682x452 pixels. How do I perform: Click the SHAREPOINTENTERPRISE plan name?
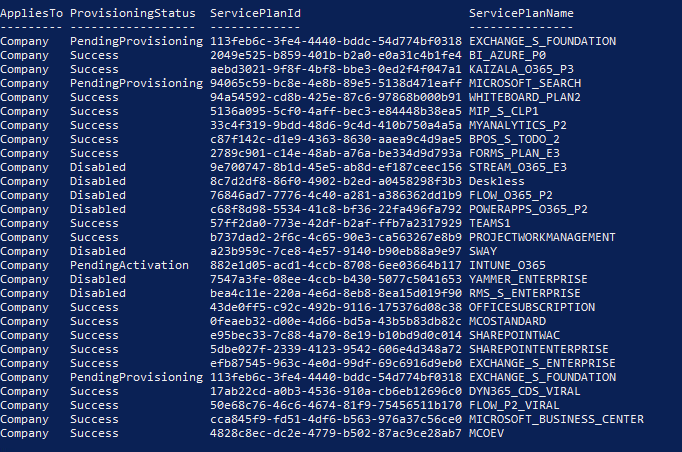click(x=539, y=349)
